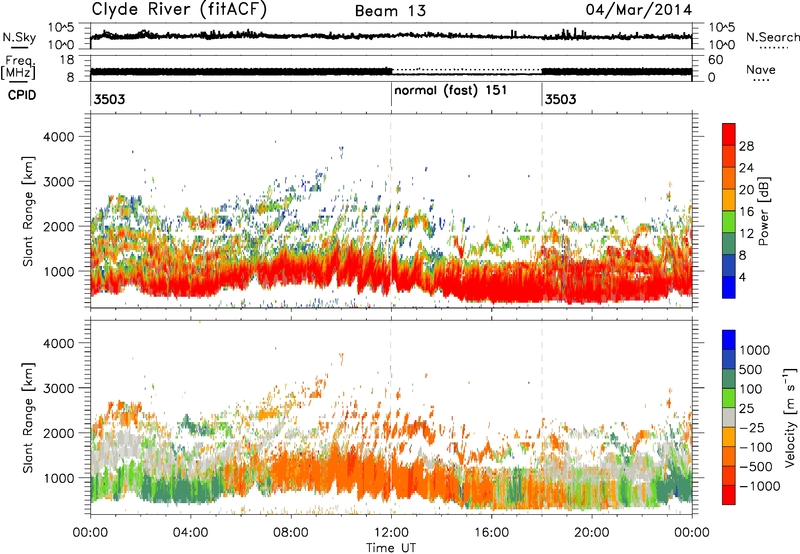Click the "CPID" row label

tap(22, 95)
